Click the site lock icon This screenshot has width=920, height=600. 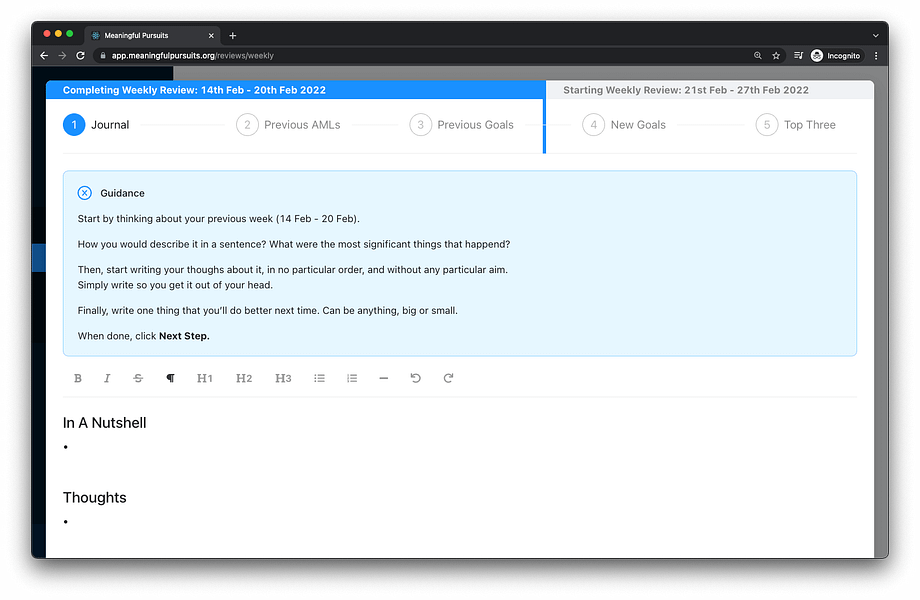(x=103, y=56)
